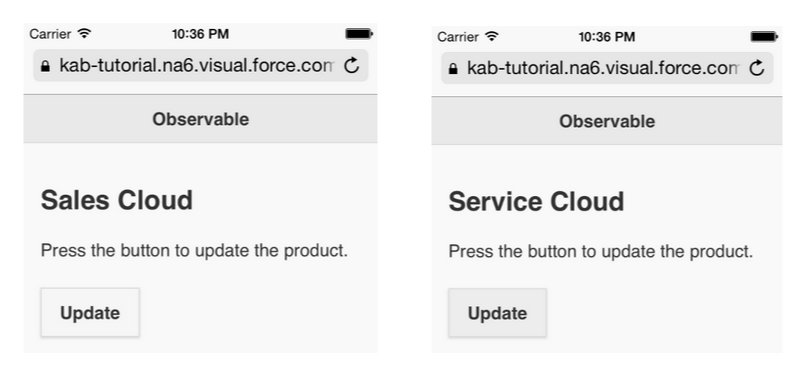Image resolution: width=809 pixels, height=374 pixels.
Task: Tap the 10:36 PM clock on left phone
Action: point(201,34)
